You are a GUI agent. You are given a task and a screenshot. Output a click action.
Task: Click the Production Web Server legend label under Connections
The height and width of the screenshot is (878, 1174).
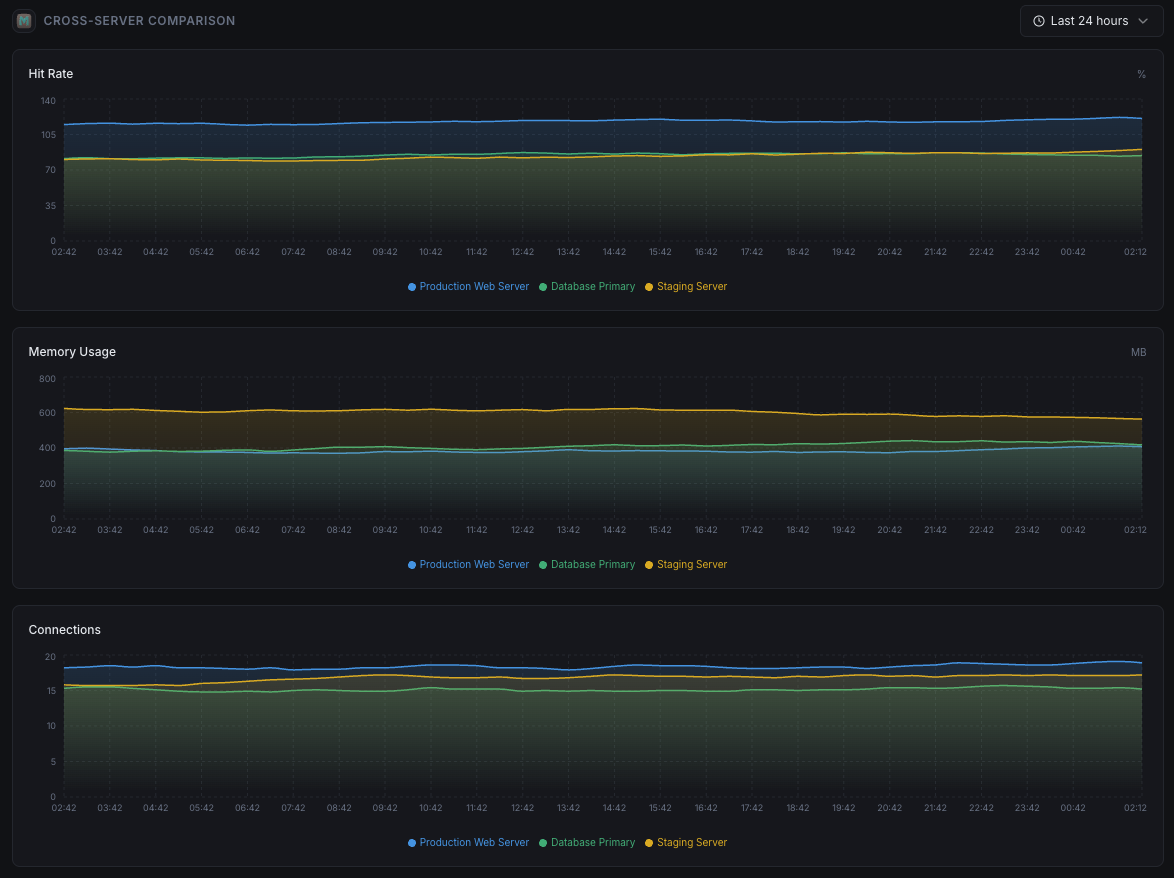coord(475,842)
